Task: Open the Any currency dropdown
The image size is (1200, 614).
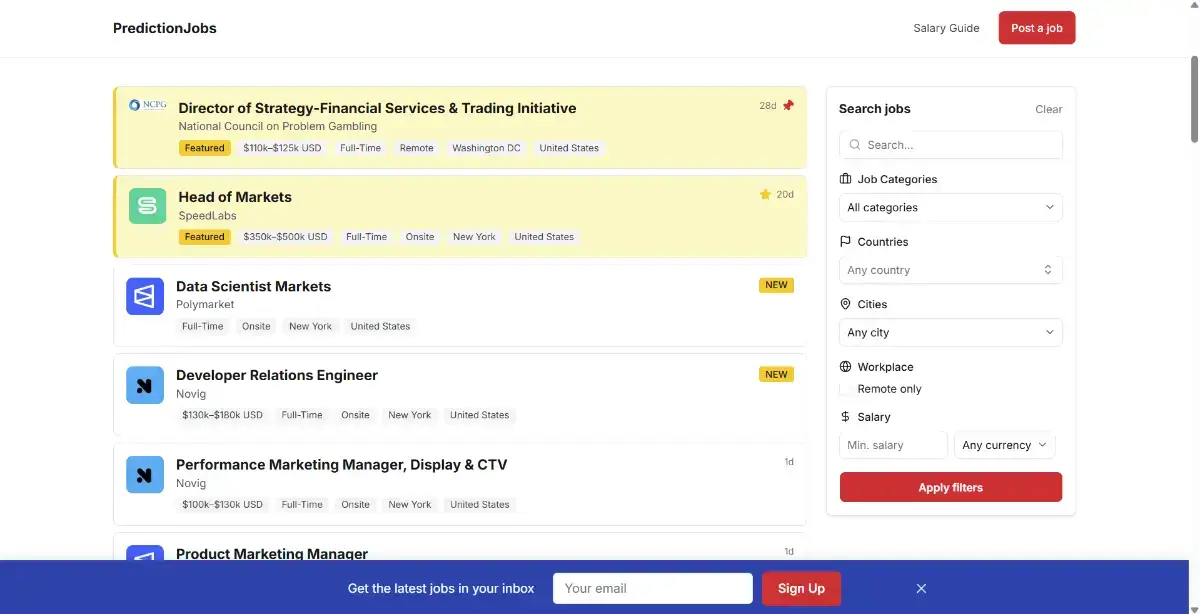Action: point(1005,445)
